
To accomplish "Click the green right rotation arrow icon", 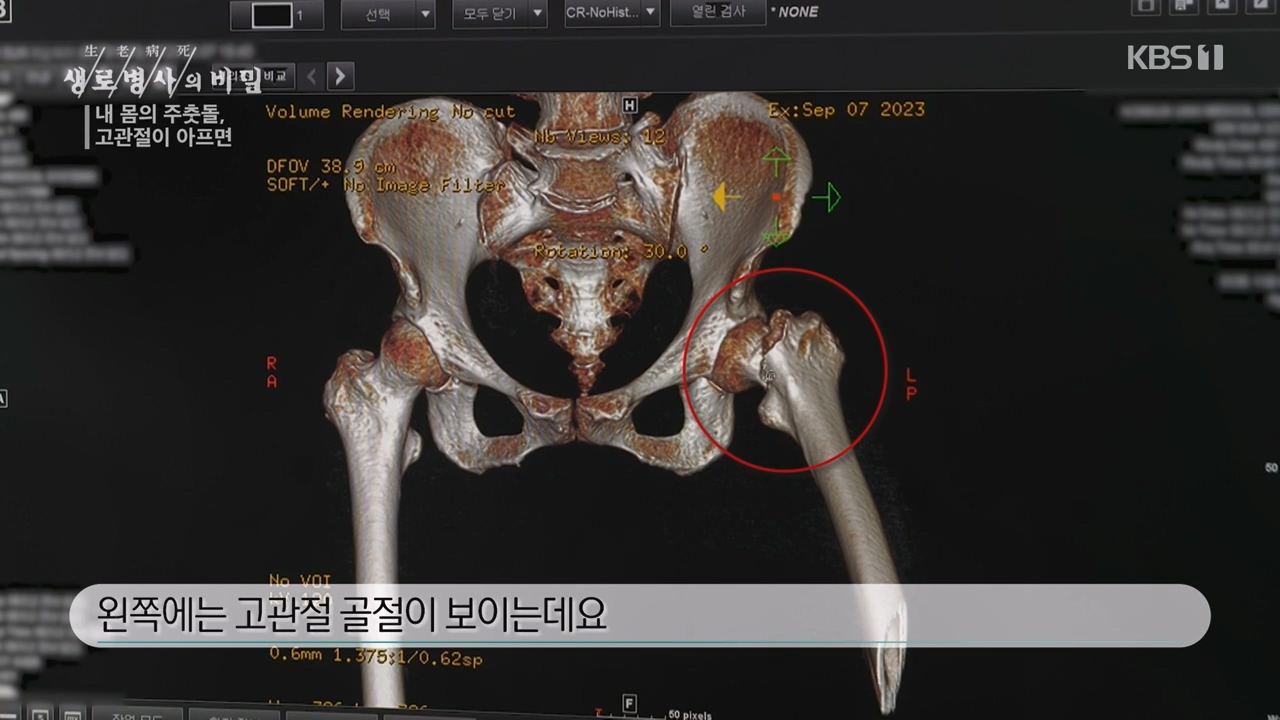I will 828,197.
